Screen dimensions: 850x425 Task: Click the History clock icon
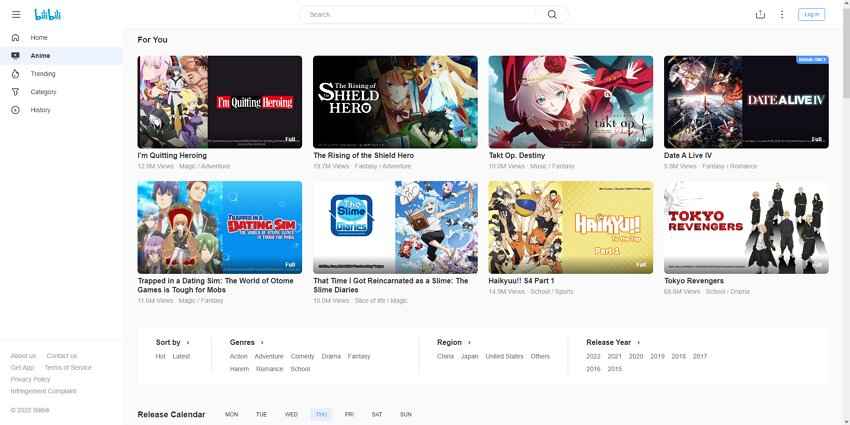coord(15,110)
